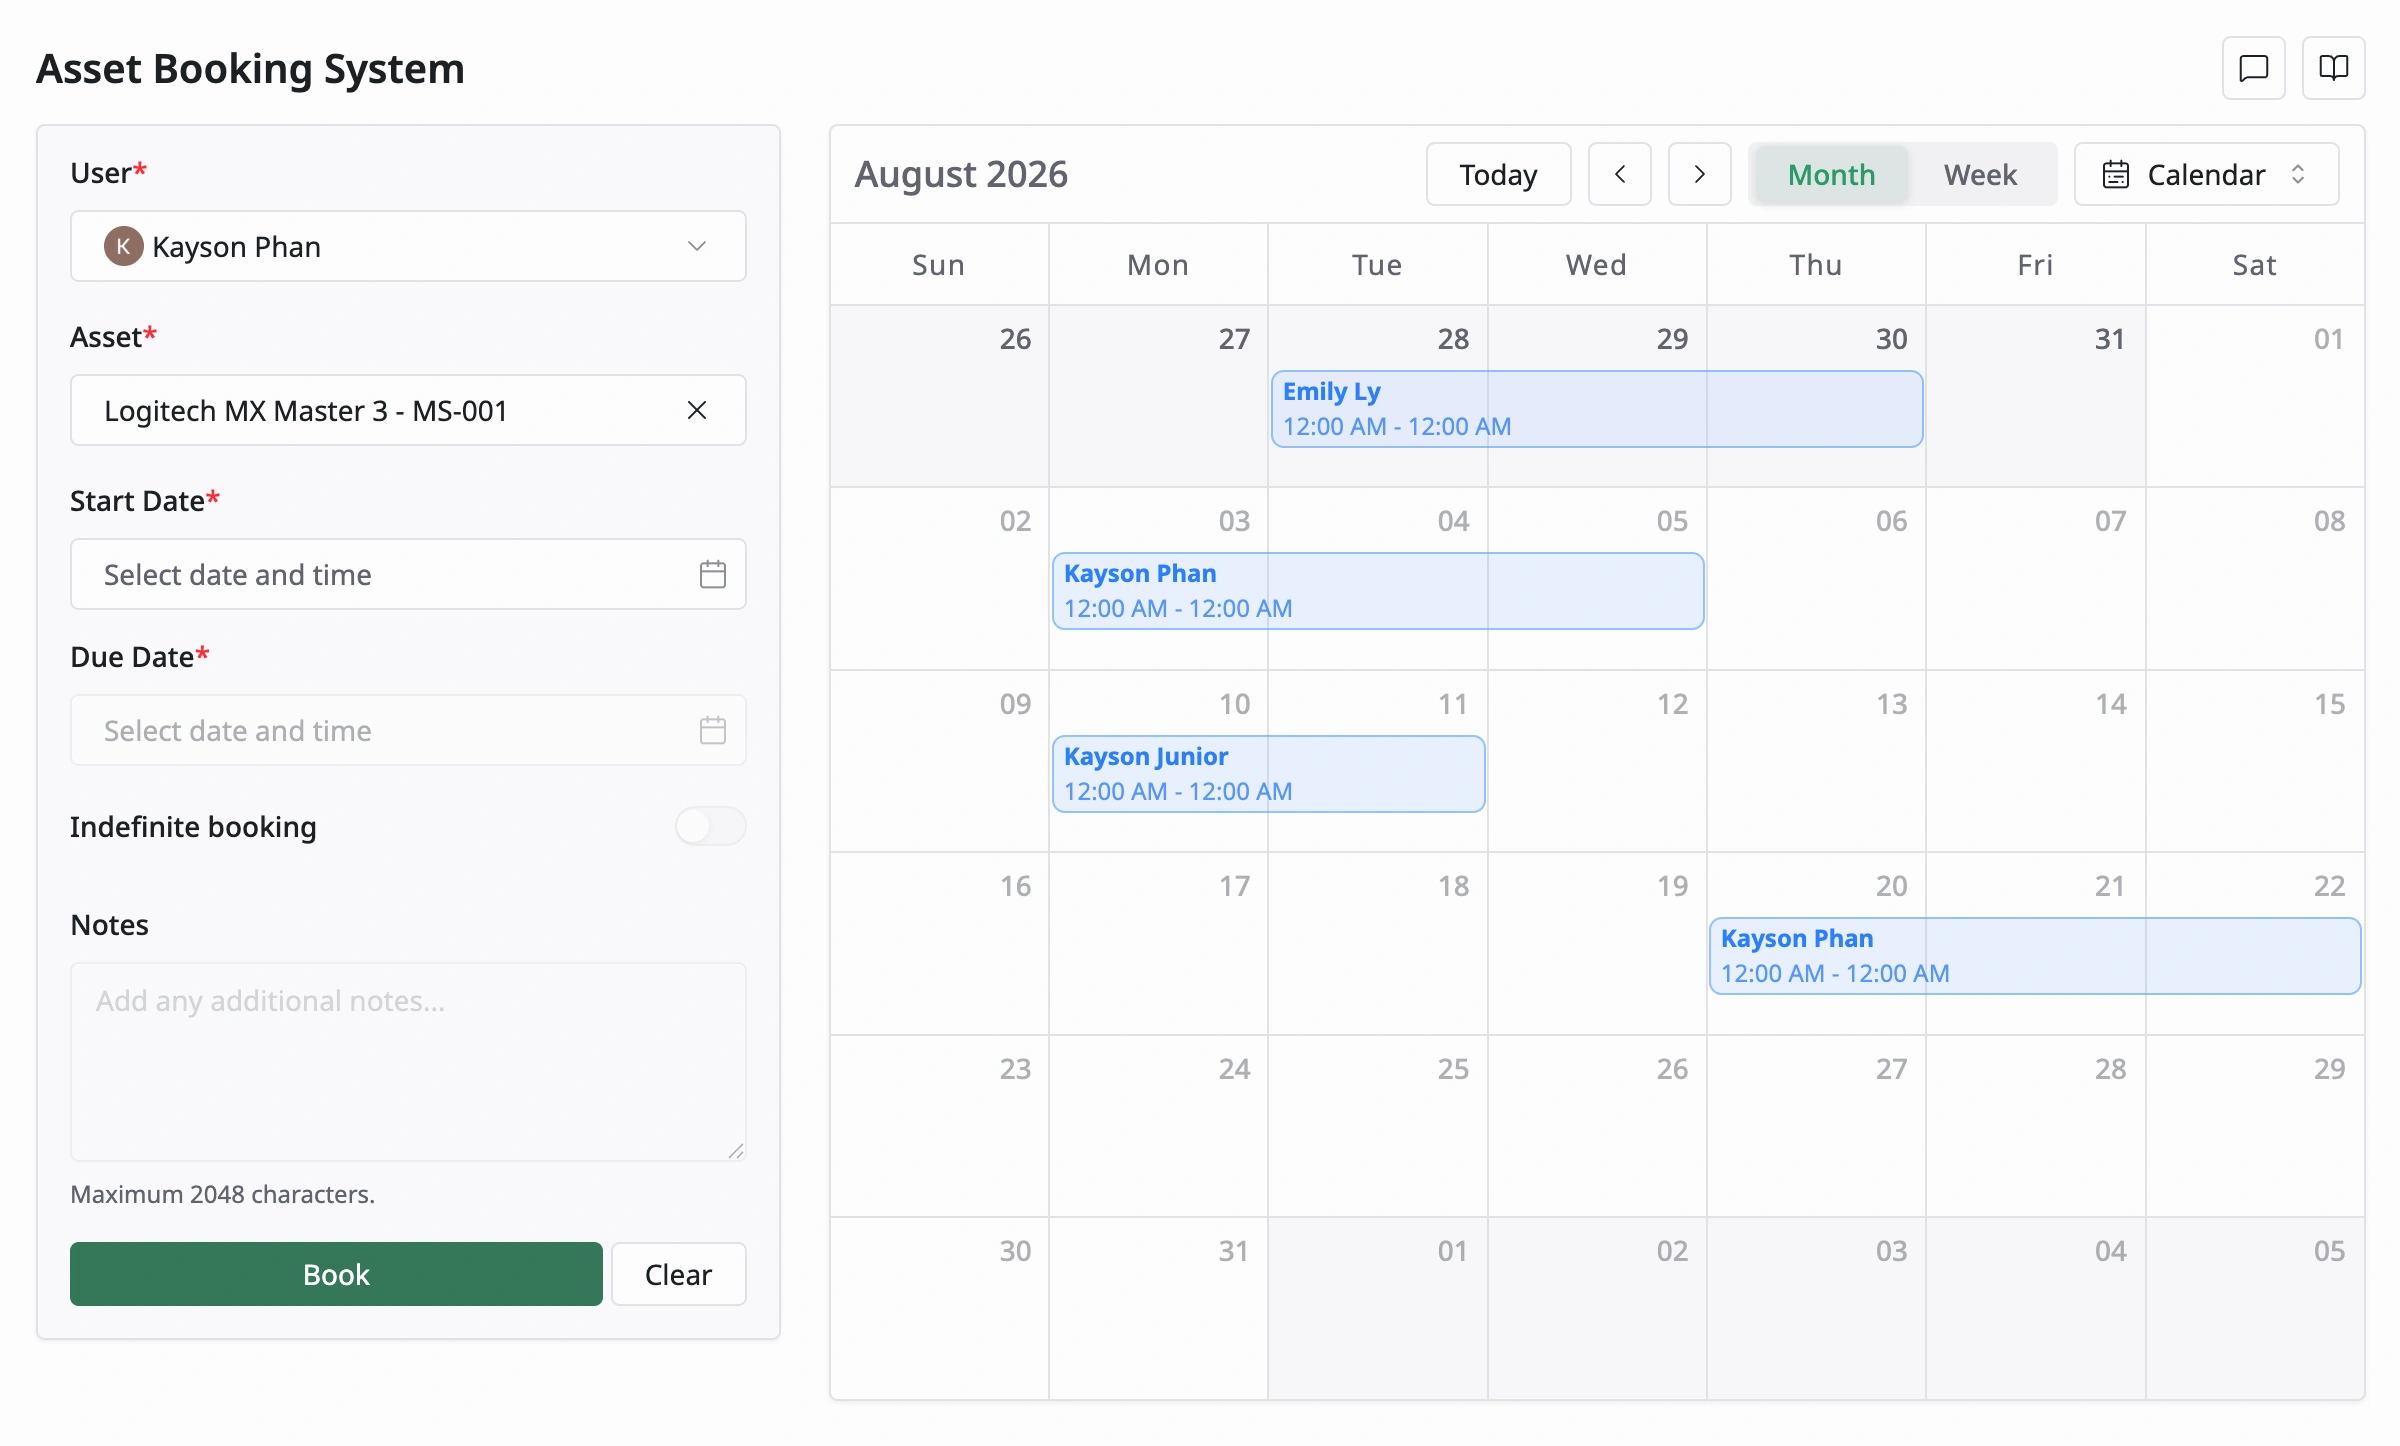Expand the User dropdown chevron

click(x=697, y=246)
